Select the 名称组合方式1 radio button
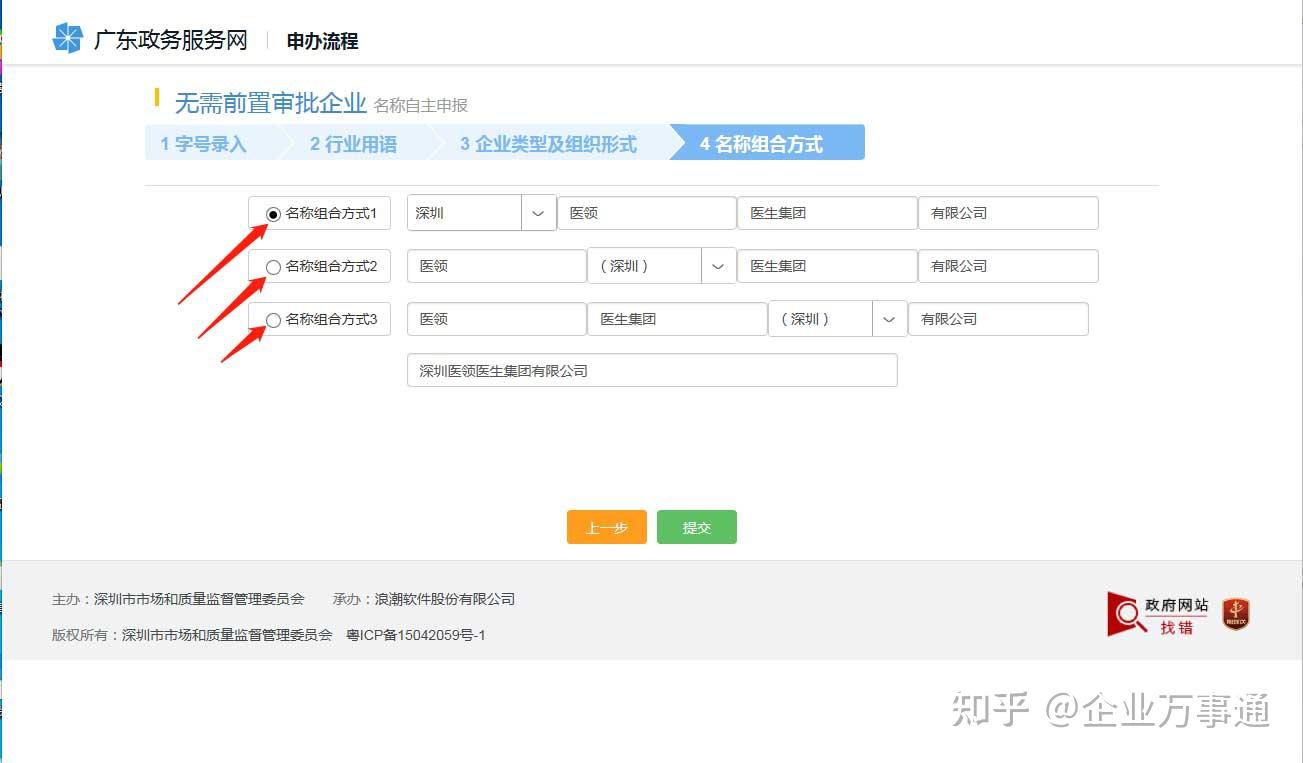1303x763 pixels. pos(273,214)
